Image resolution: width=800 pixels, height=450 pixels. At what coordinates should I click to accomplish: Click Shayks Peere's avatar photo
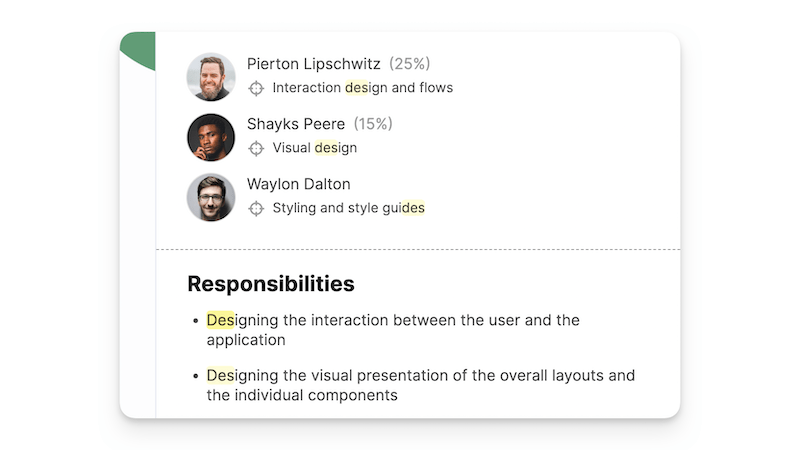pyautogui.click(x=211, y=137)
